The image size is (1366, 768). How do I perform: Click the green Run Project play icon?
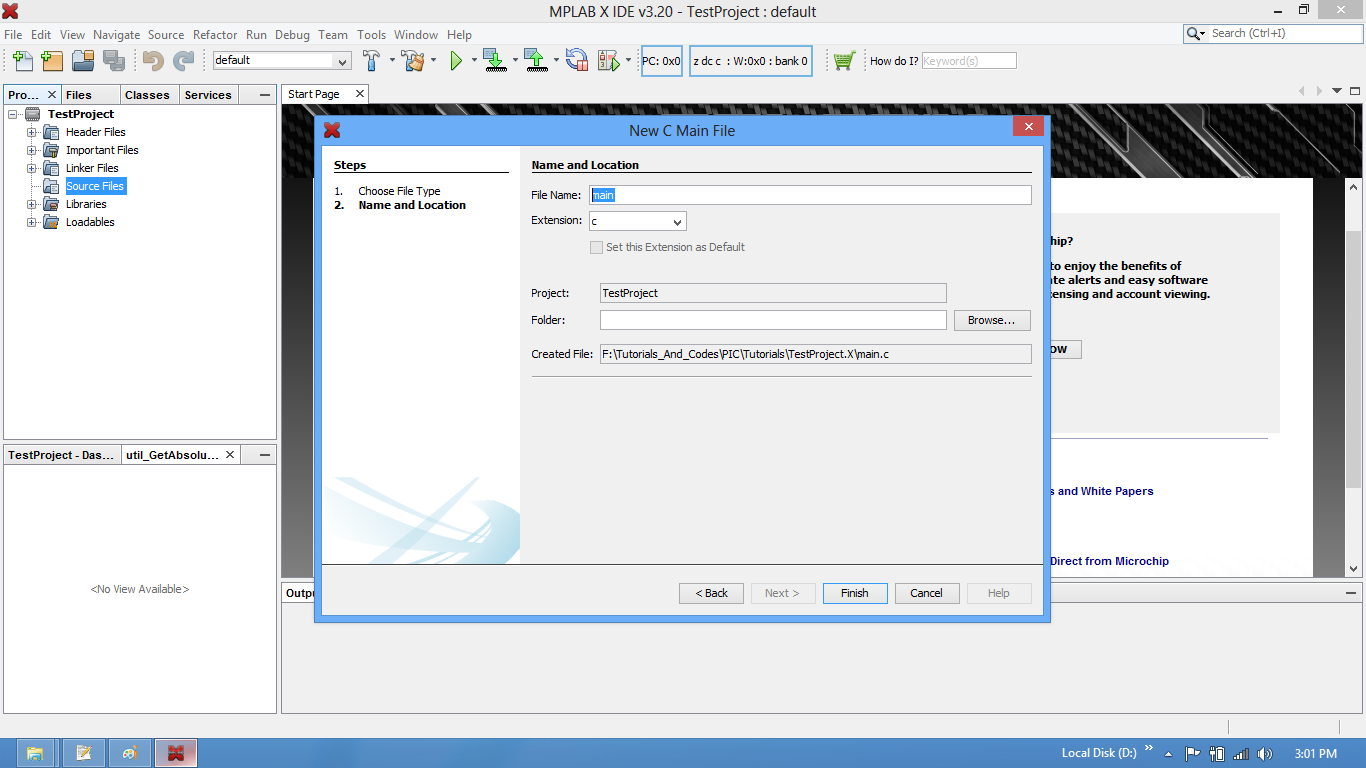click(456, 61)
